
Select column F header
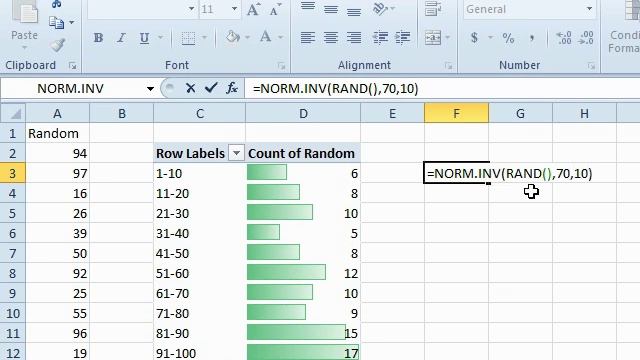click(x=456, y=113)
